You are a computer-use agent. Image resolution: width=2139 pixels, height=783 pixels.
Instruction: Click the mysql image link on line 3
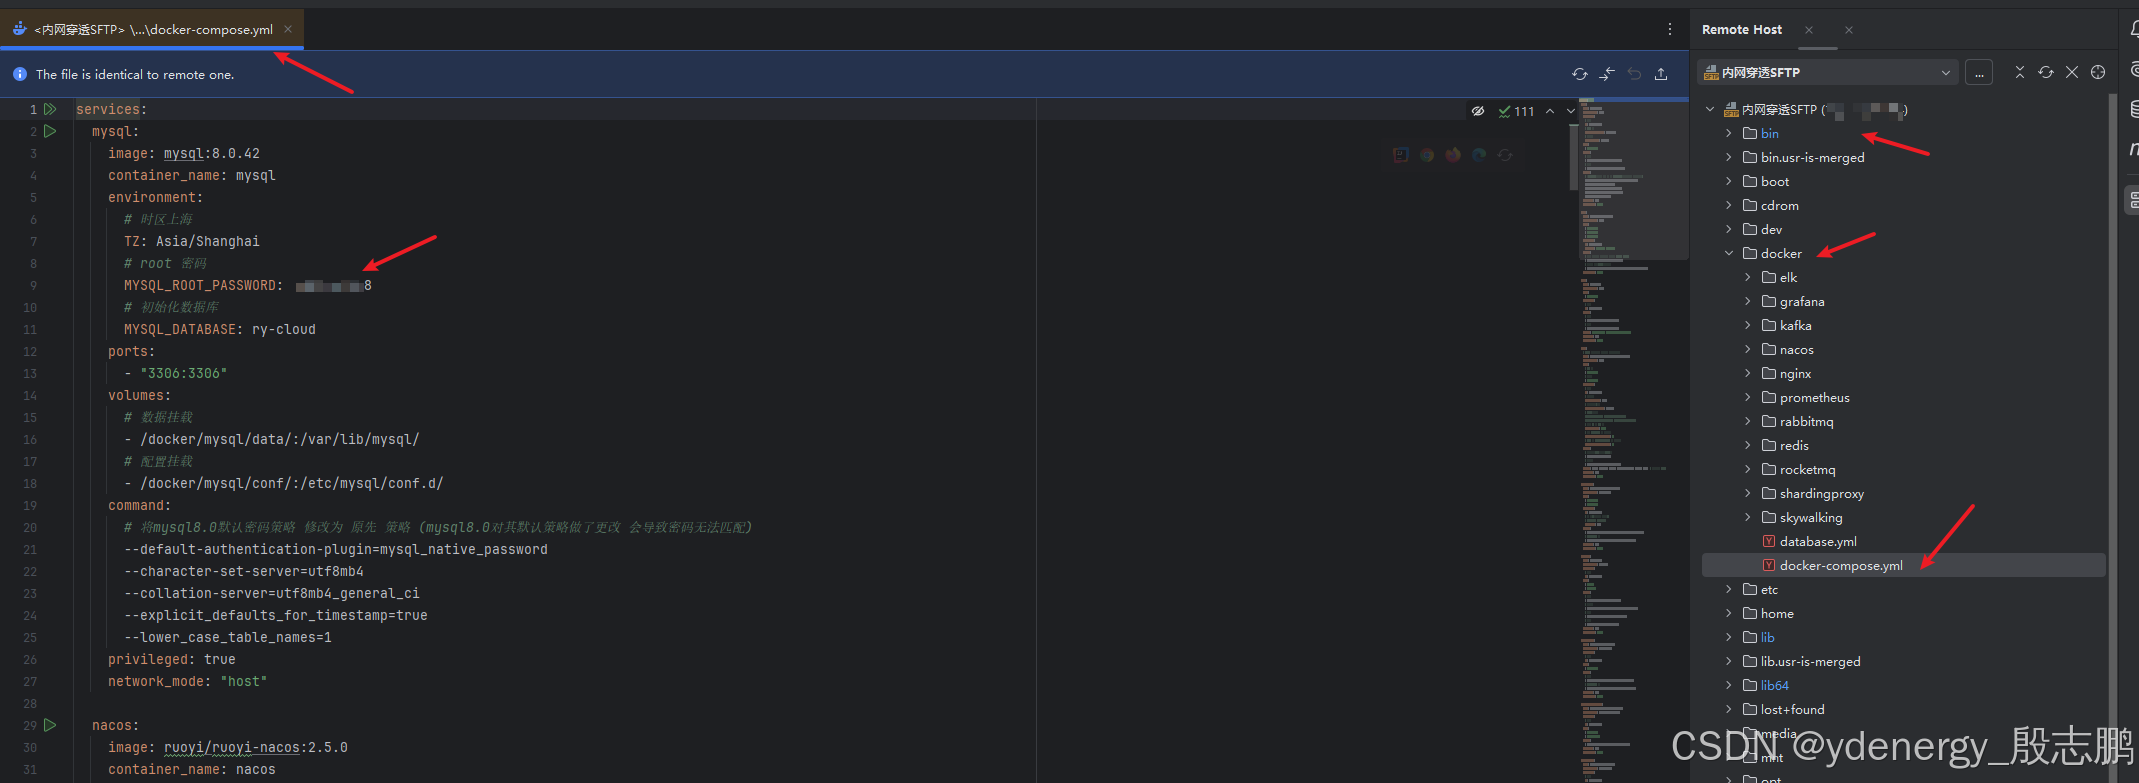pos(183,153)
